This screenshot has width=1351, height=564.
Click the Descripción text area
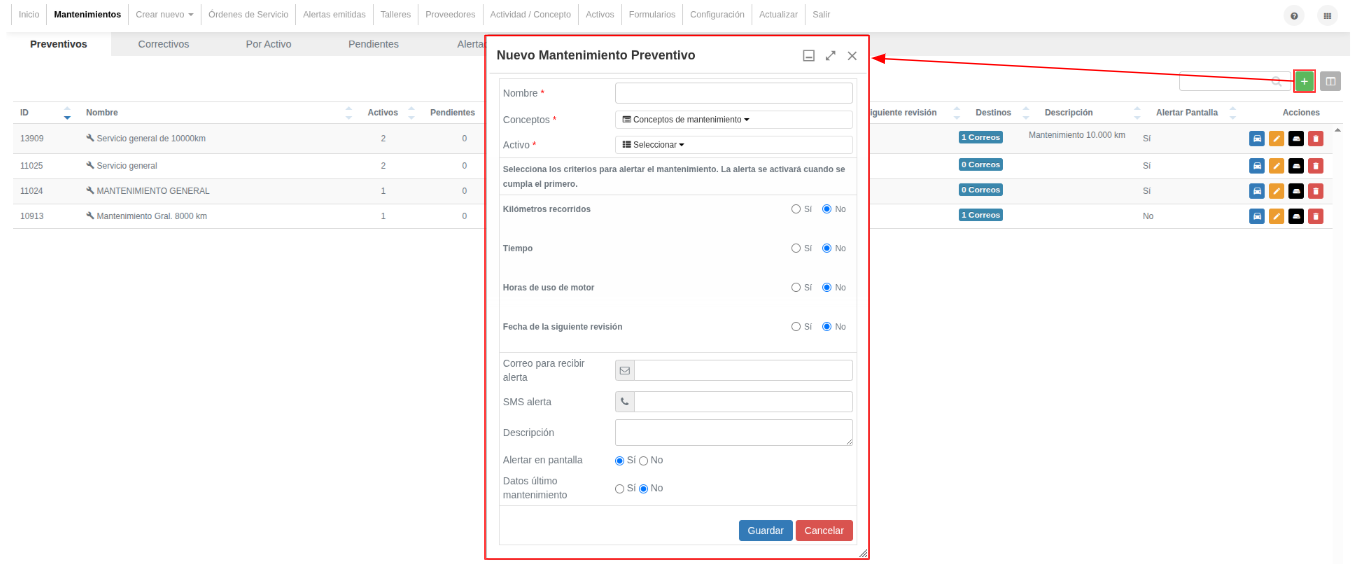point(734,432)
